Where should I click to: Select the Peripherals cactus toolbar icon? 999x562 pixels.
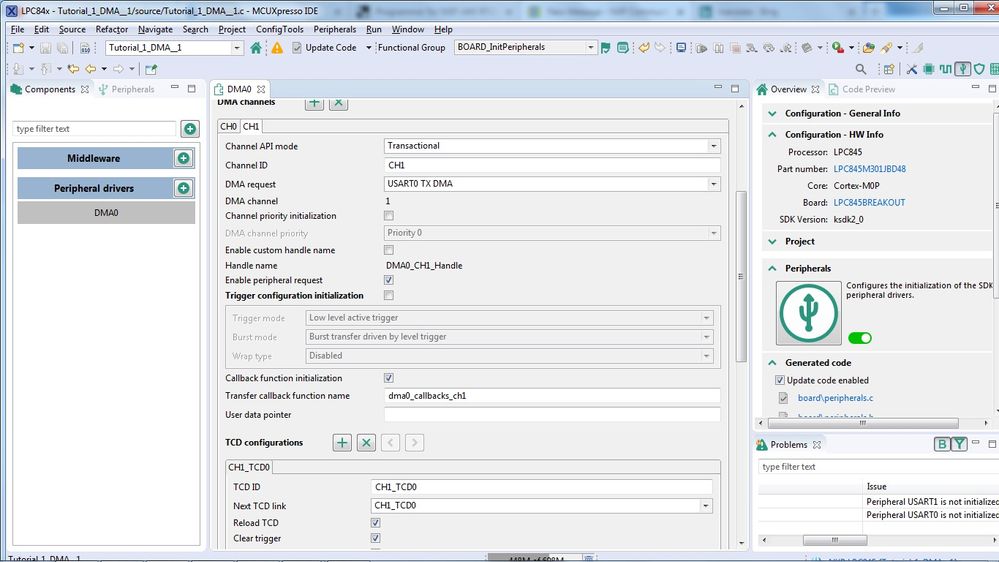click(x=963, y=69)
